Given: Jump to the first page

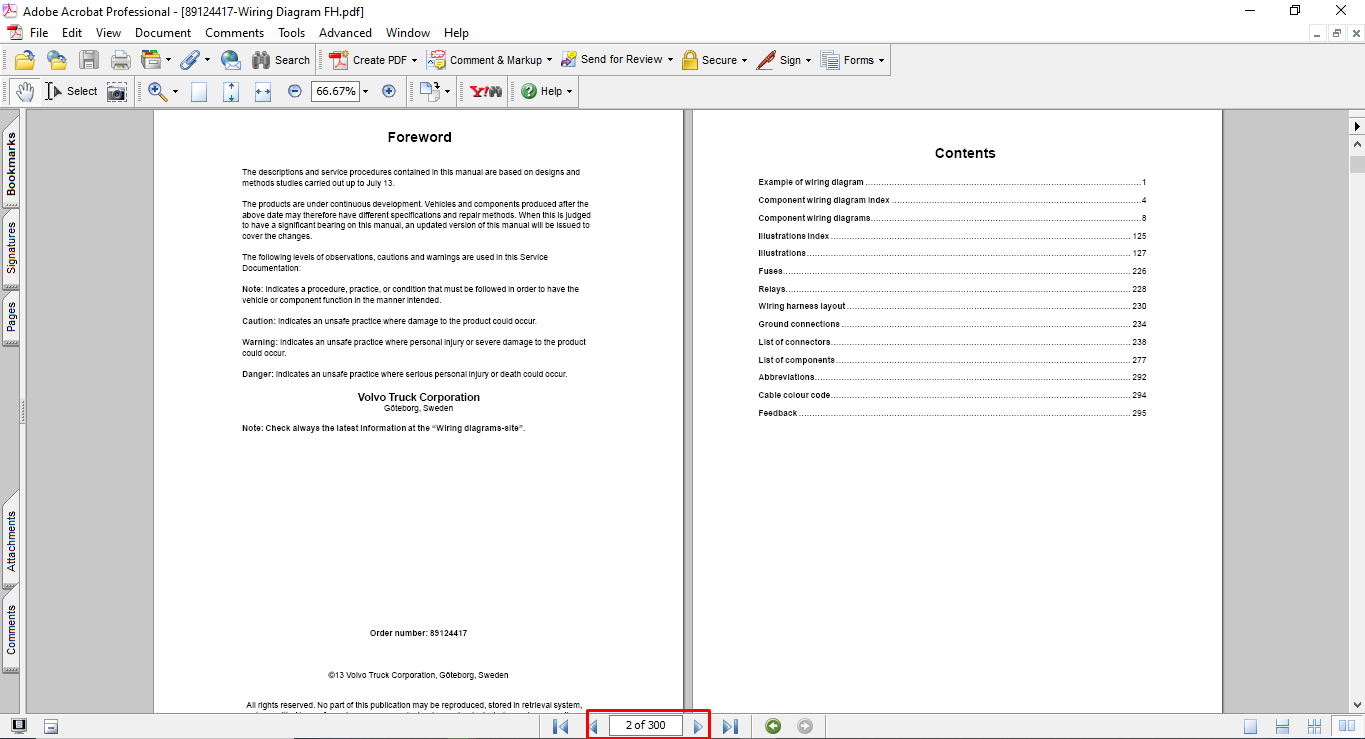Looking at the screenshot, I should [560, 726].
